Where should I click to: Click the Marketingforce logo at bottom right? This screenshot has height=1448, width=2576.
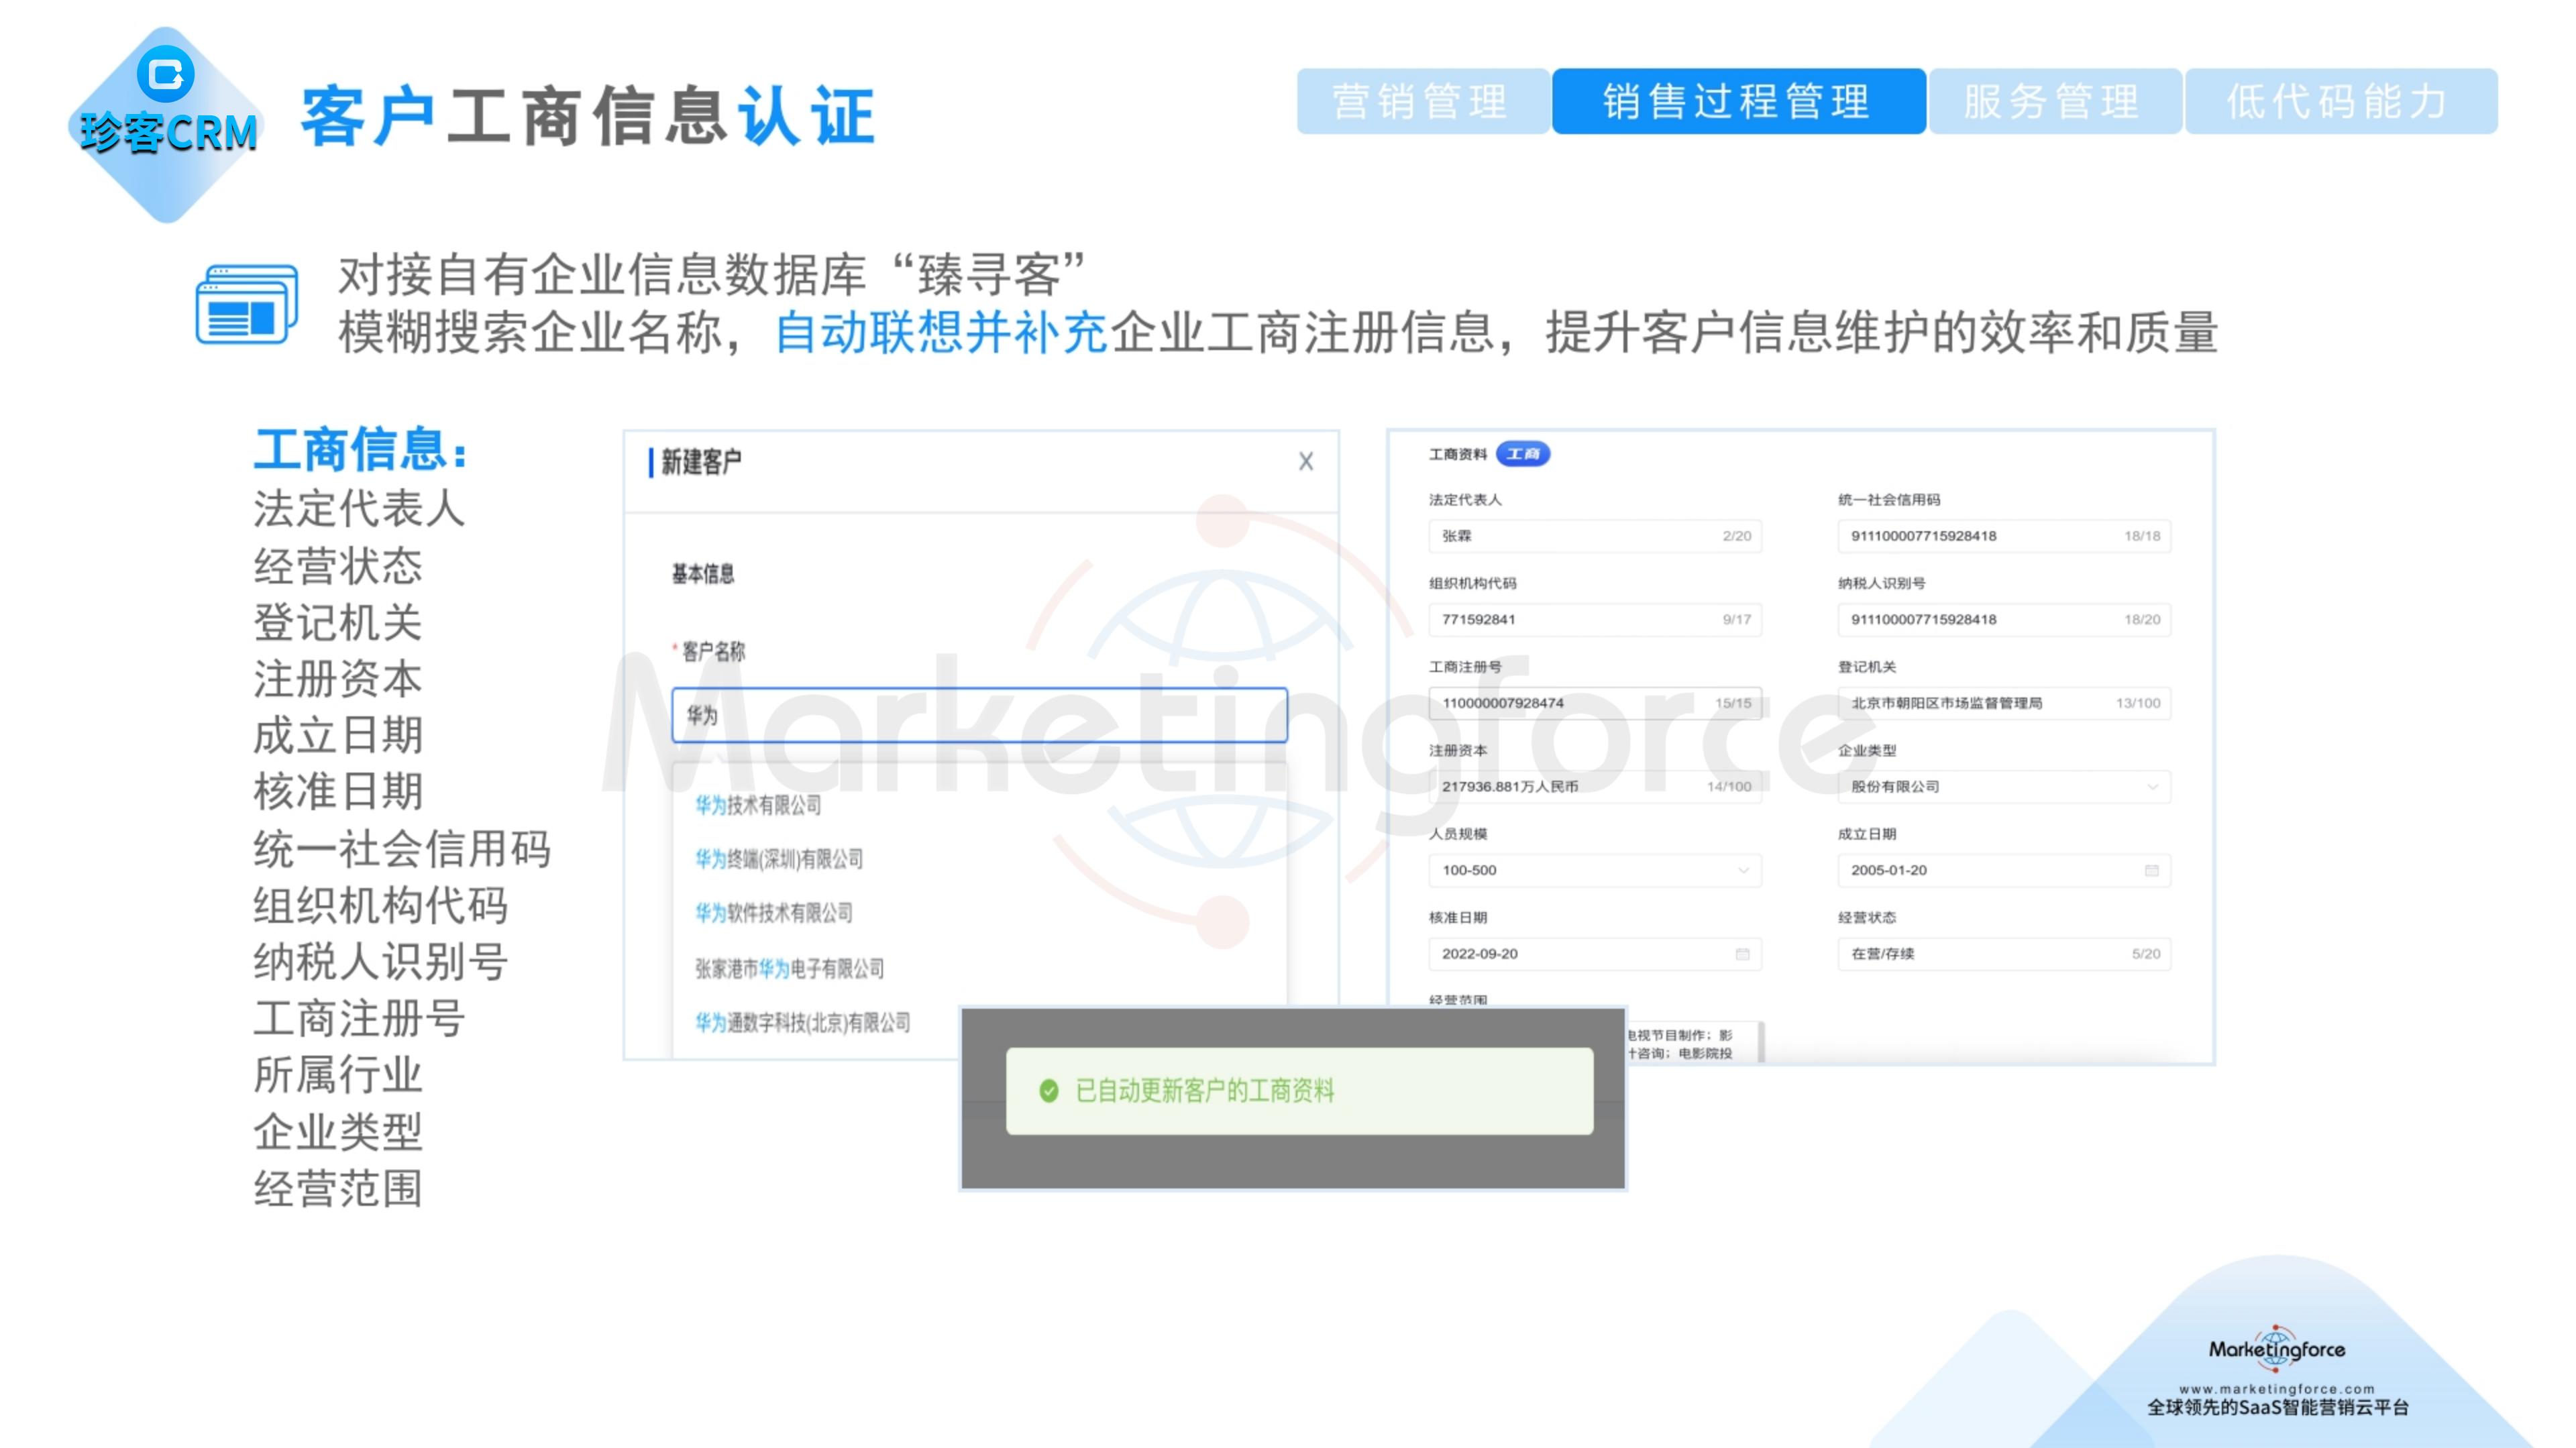tap(2276, 1349)
